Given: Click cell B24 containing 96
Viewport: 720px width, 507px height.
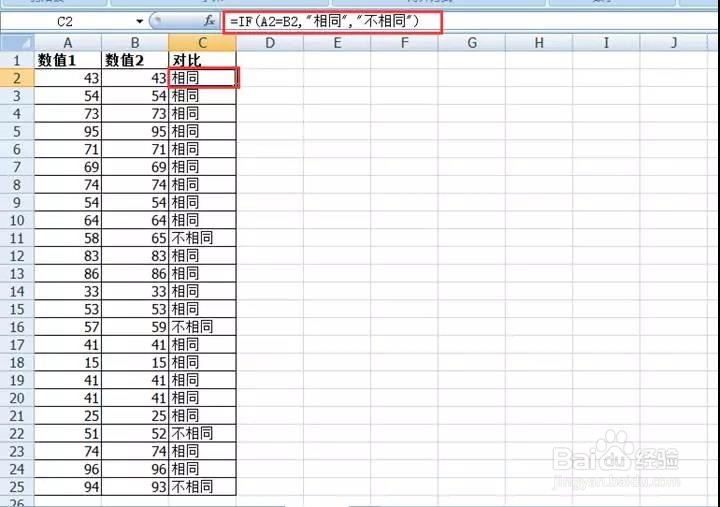Looking at the screenshot, I should (135, 469).
